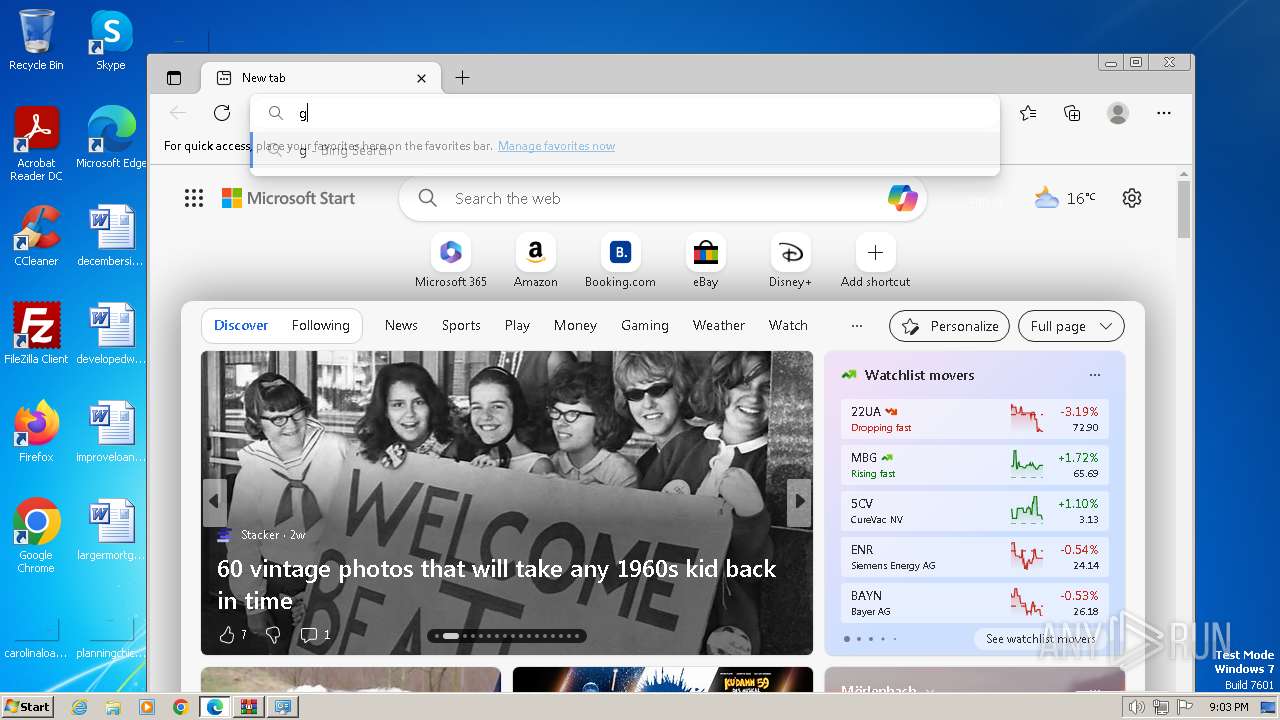
Task: Open the Money category
Action: [575, 325]
